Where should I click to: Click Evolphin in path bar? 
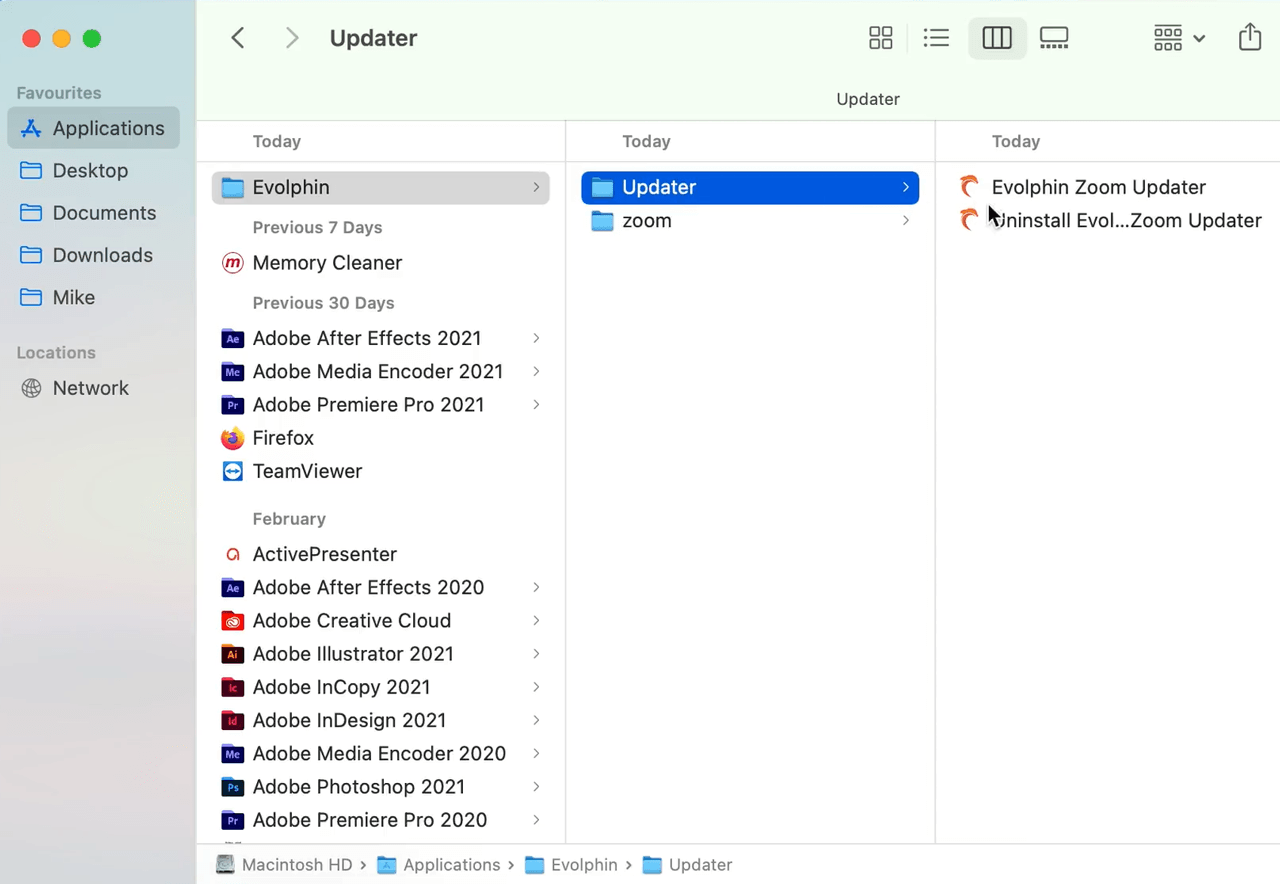[571, 865]
